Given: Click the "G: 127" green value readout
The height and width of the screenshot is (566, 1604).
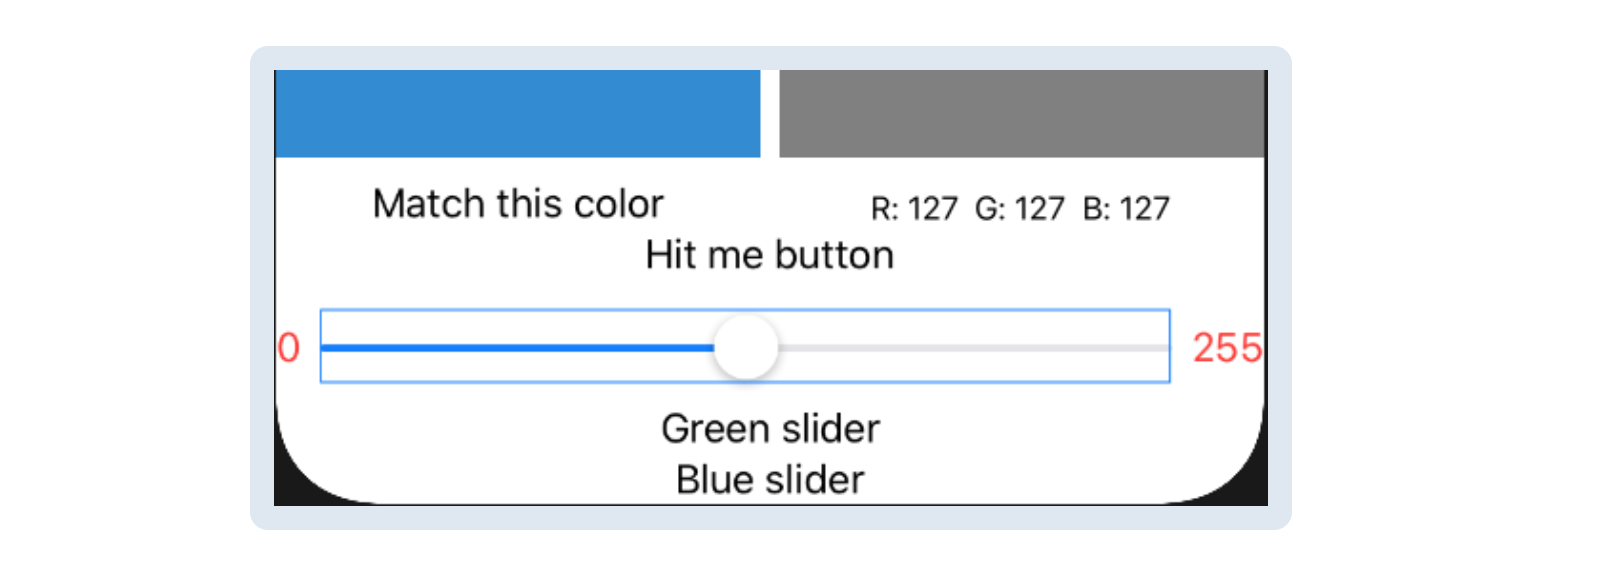Looking at the screenshot, I should pos(1019,209).
